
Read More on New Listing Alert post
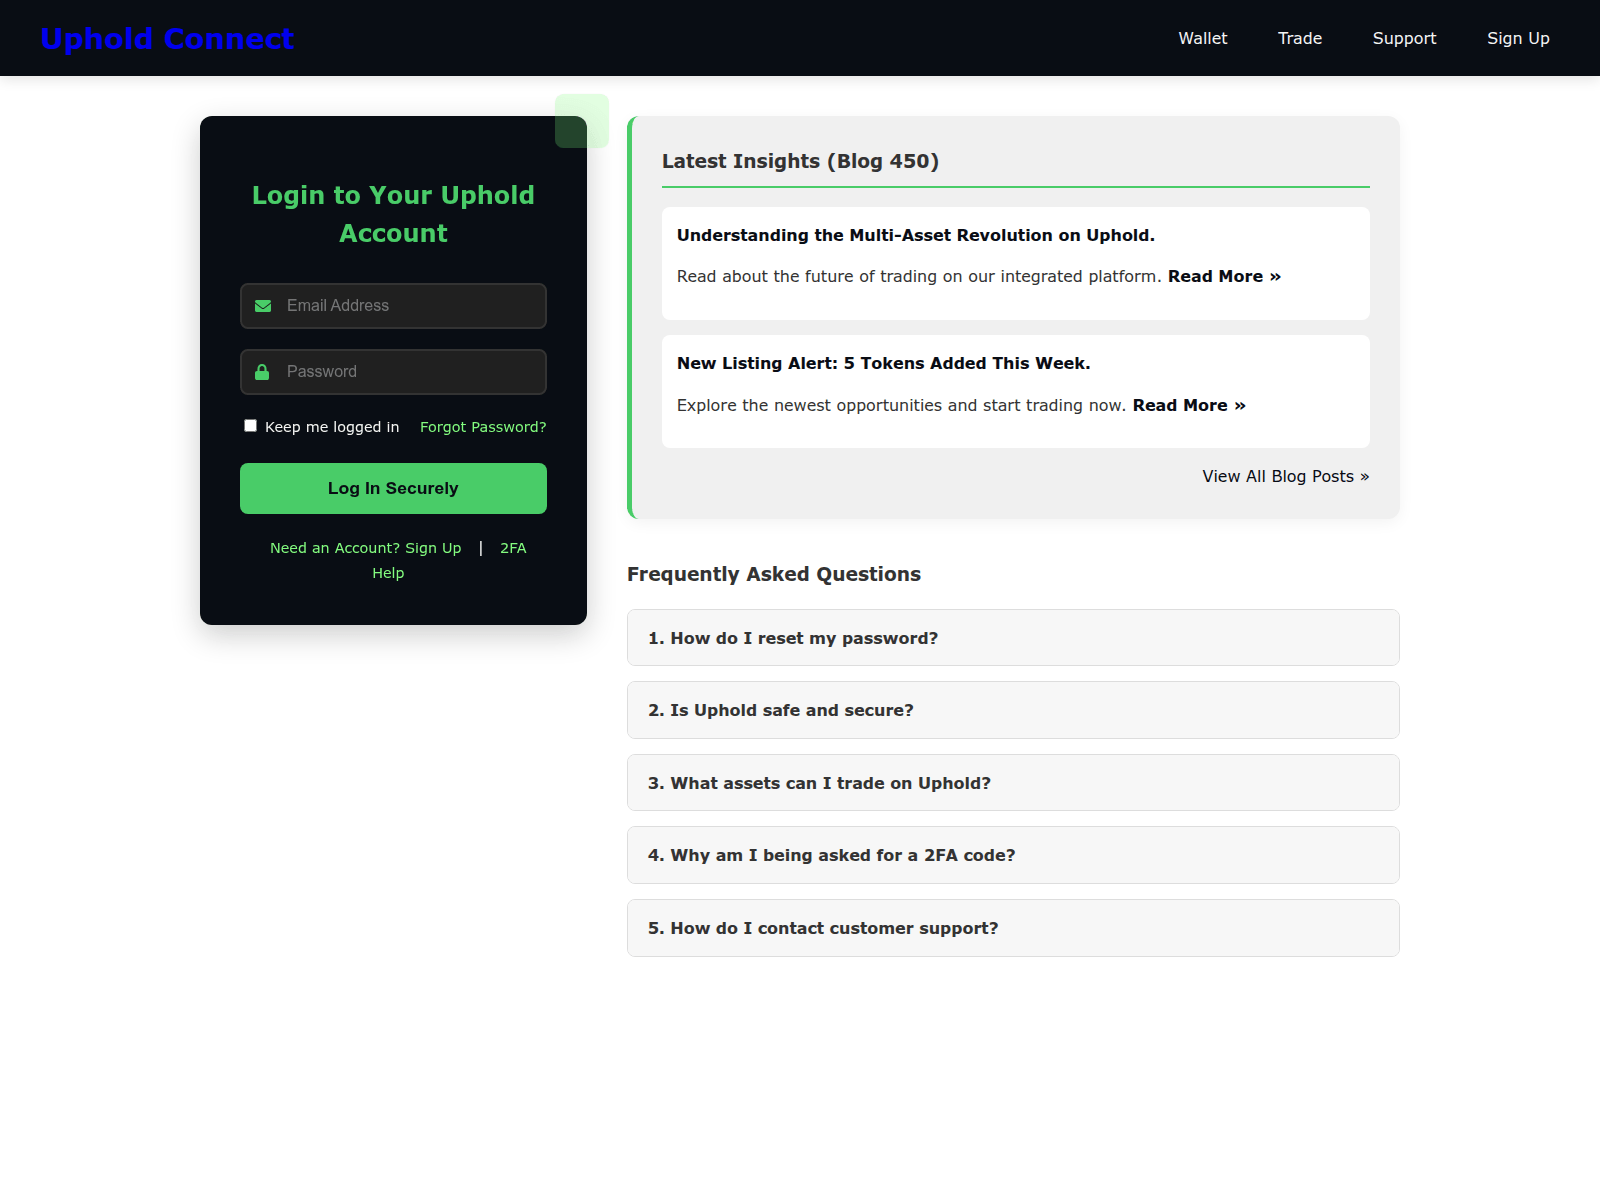[x=1189, y=405]
